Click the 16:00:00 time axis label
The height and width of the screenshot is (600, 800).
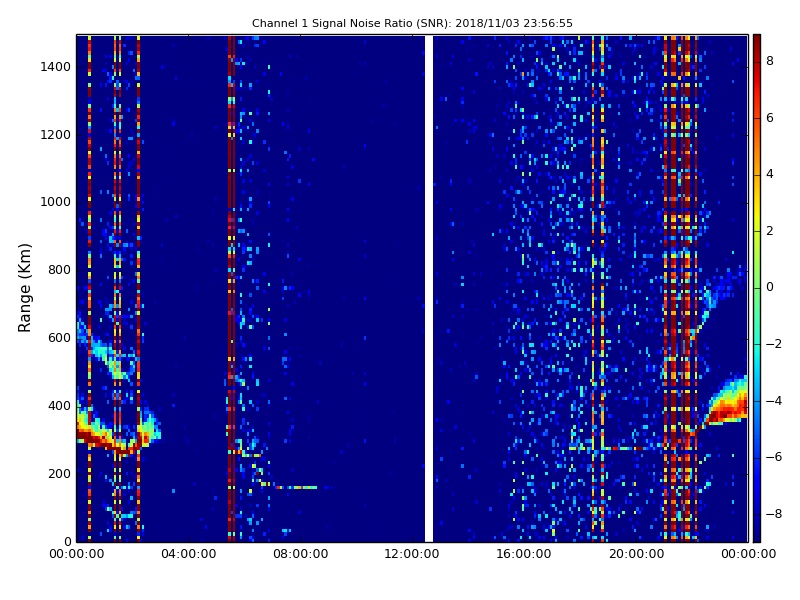click(524, 554)
